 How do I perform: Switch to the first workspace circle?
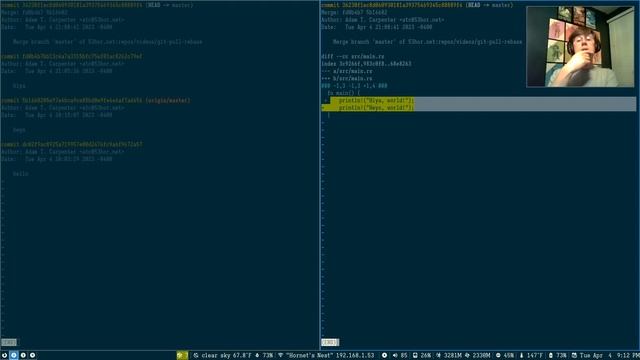point(4,356)
